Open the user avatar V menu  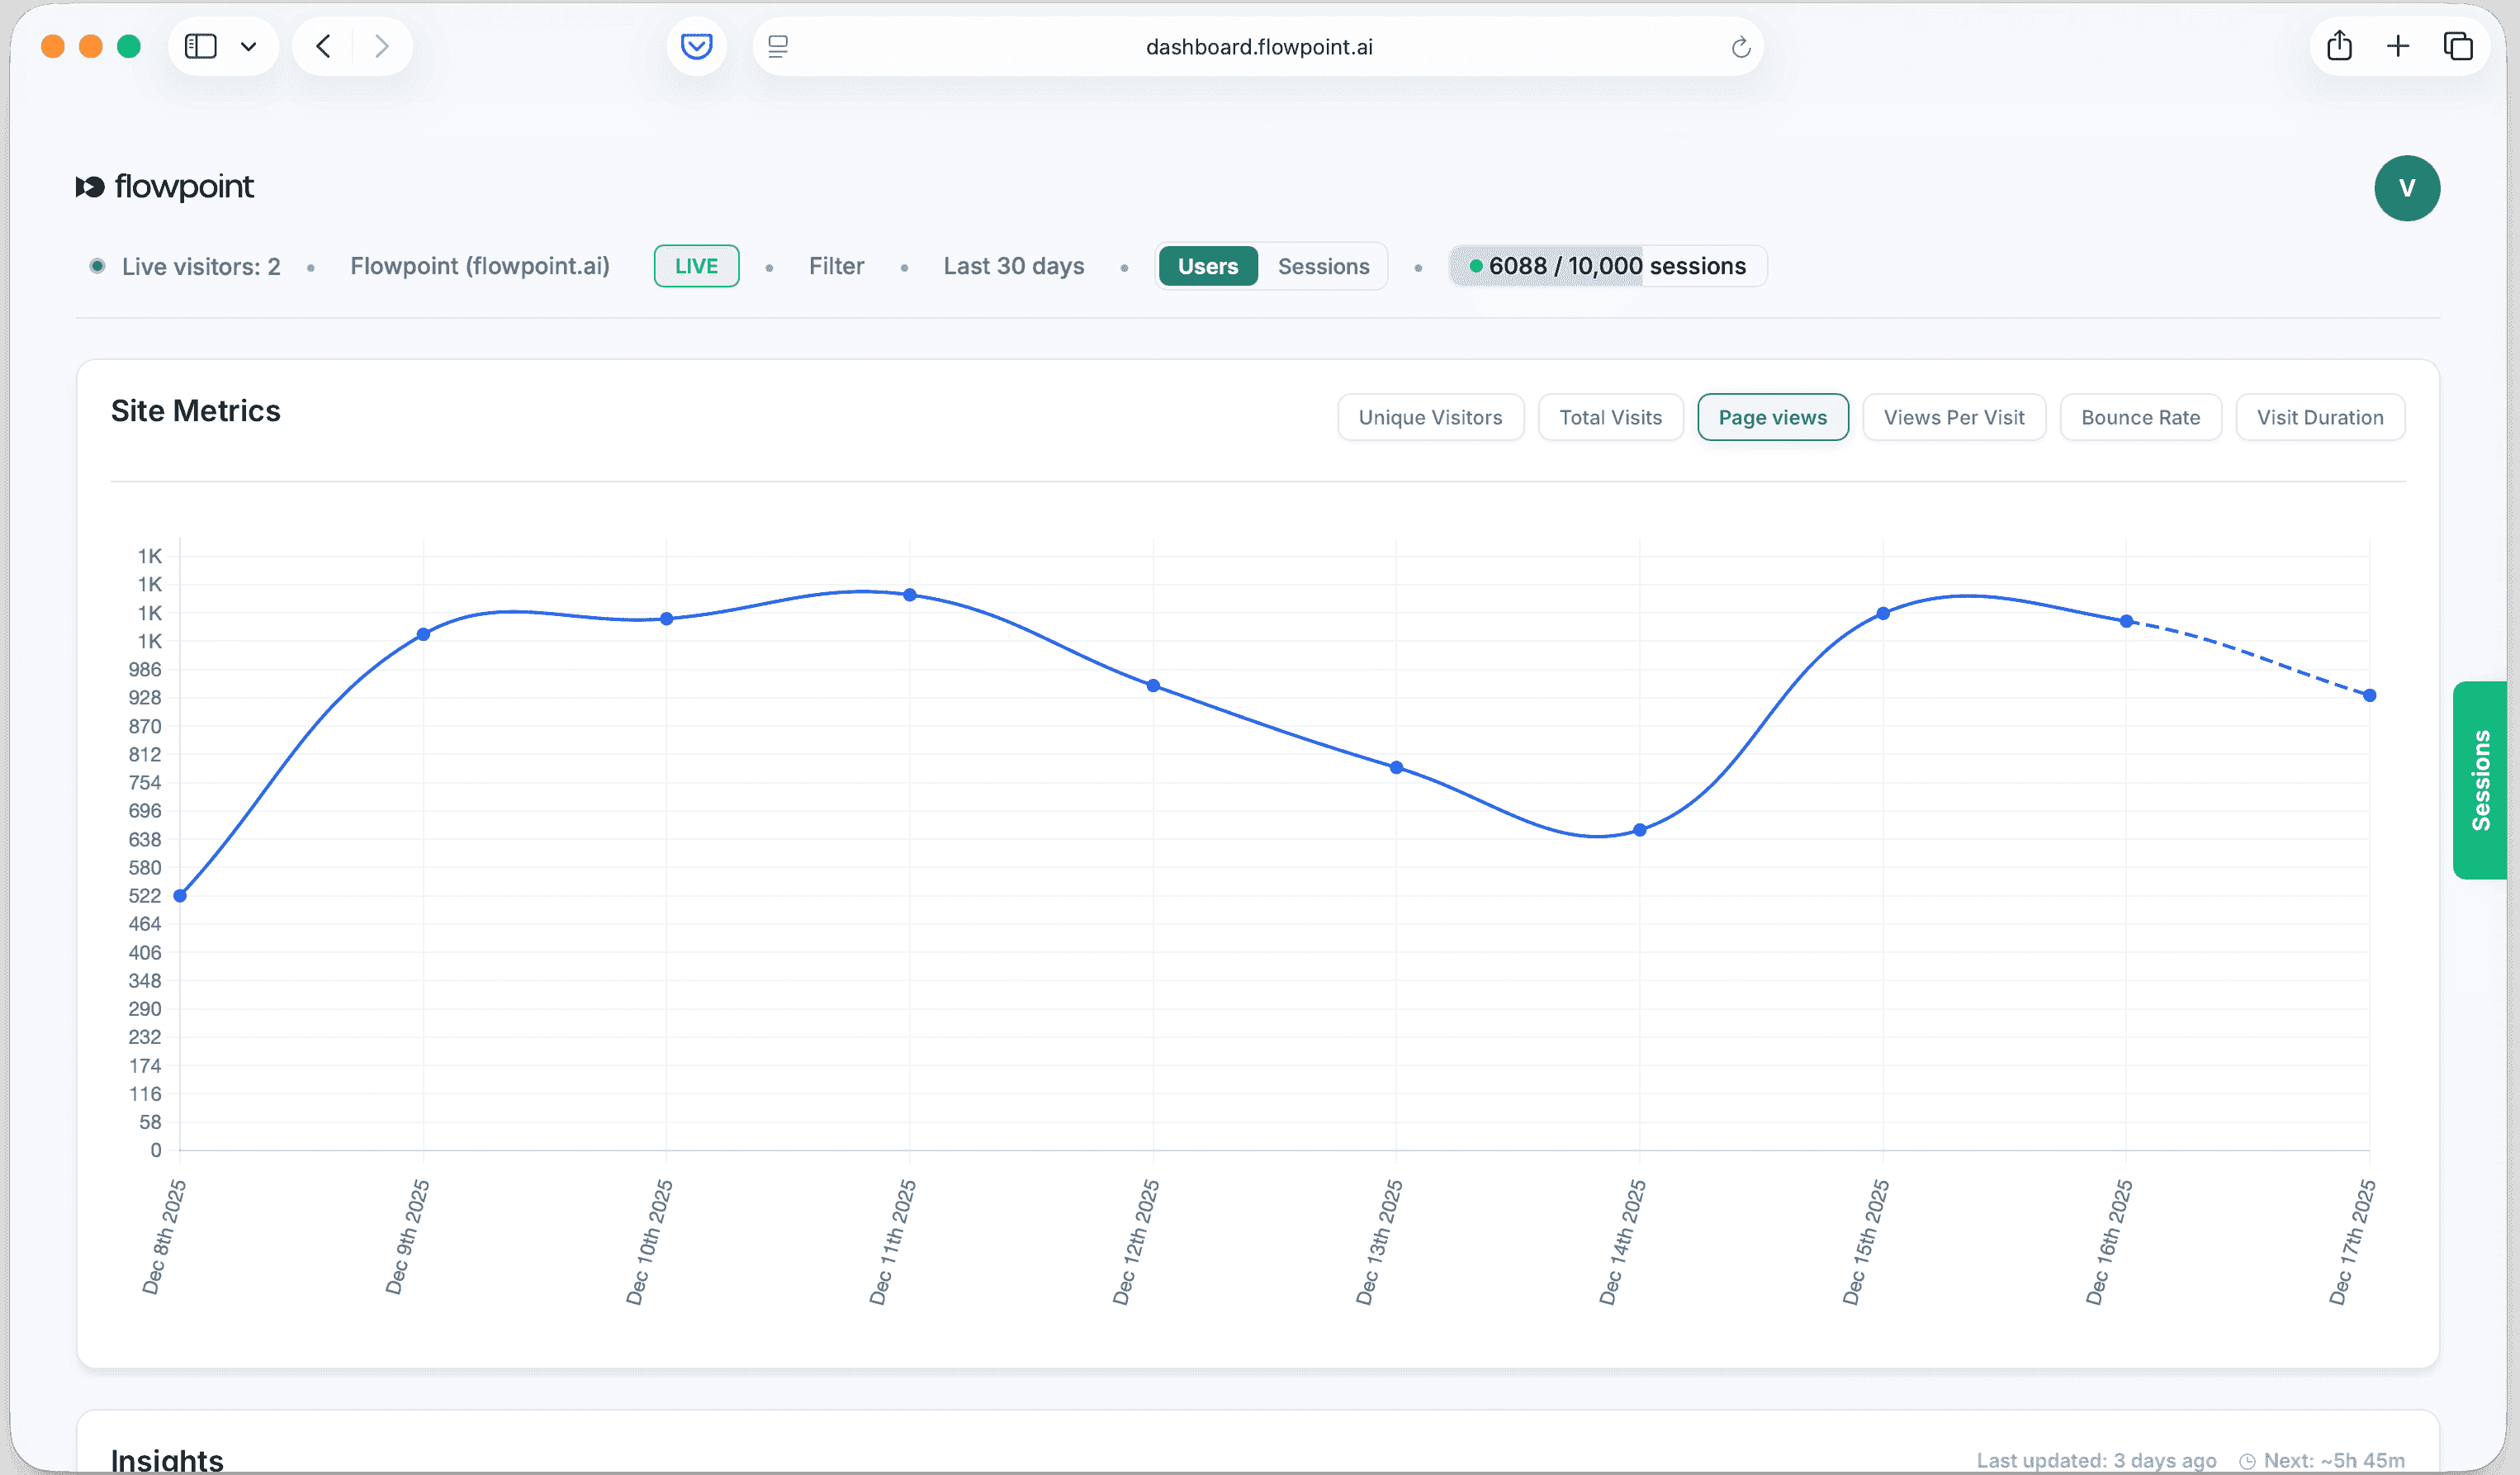[x=2406, y=188]
